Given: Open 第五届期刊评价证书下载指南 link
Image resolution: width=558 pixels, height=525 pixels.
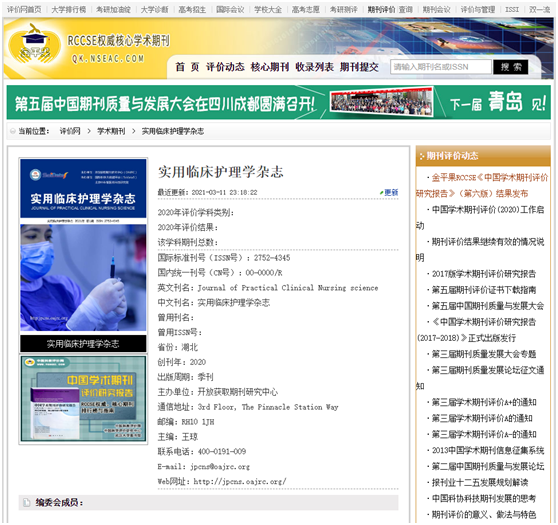Looking at the screenshot, I should pos(484,290).
